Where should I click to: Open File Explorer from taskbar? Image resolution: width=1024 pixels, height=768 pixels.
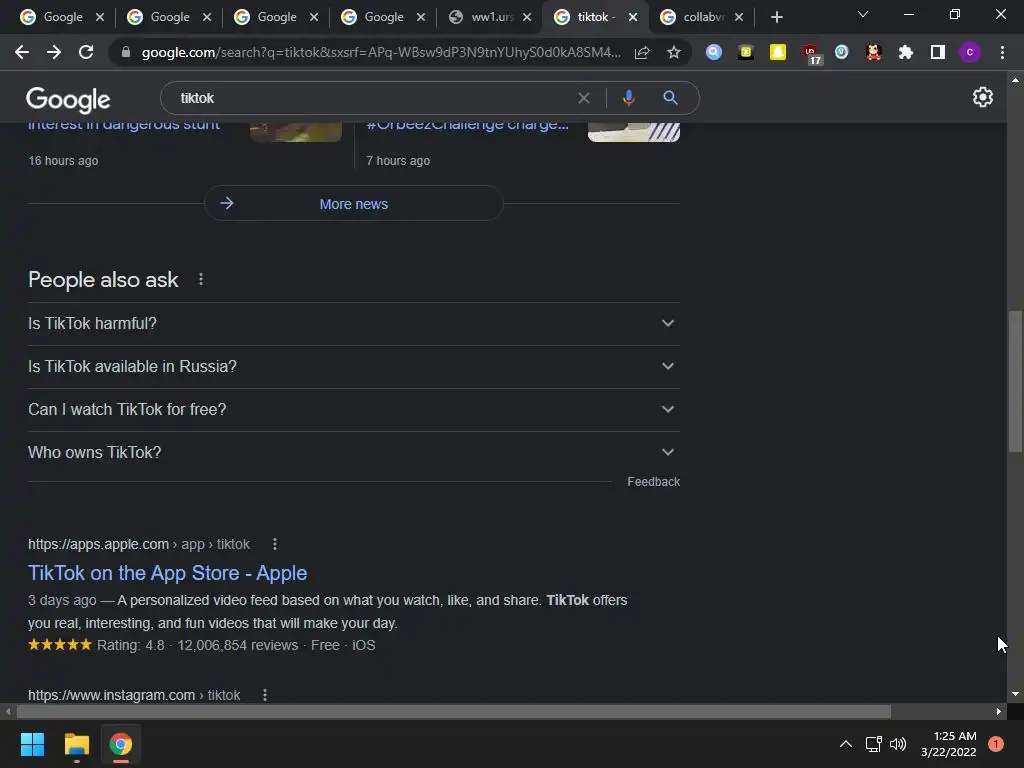76,744
